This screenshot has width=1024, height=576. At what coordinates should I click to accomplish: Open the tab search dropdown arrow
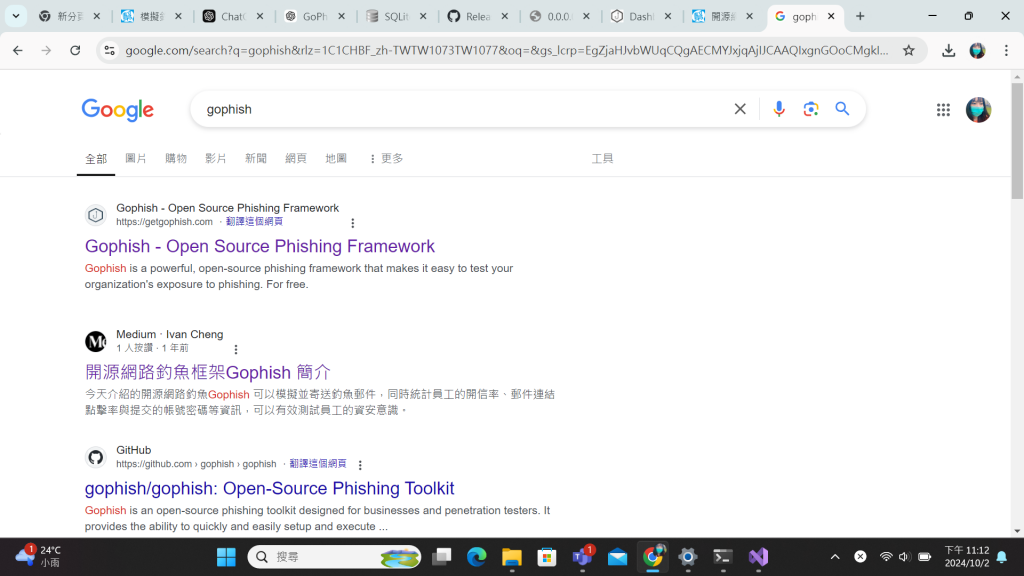point(16,16)
